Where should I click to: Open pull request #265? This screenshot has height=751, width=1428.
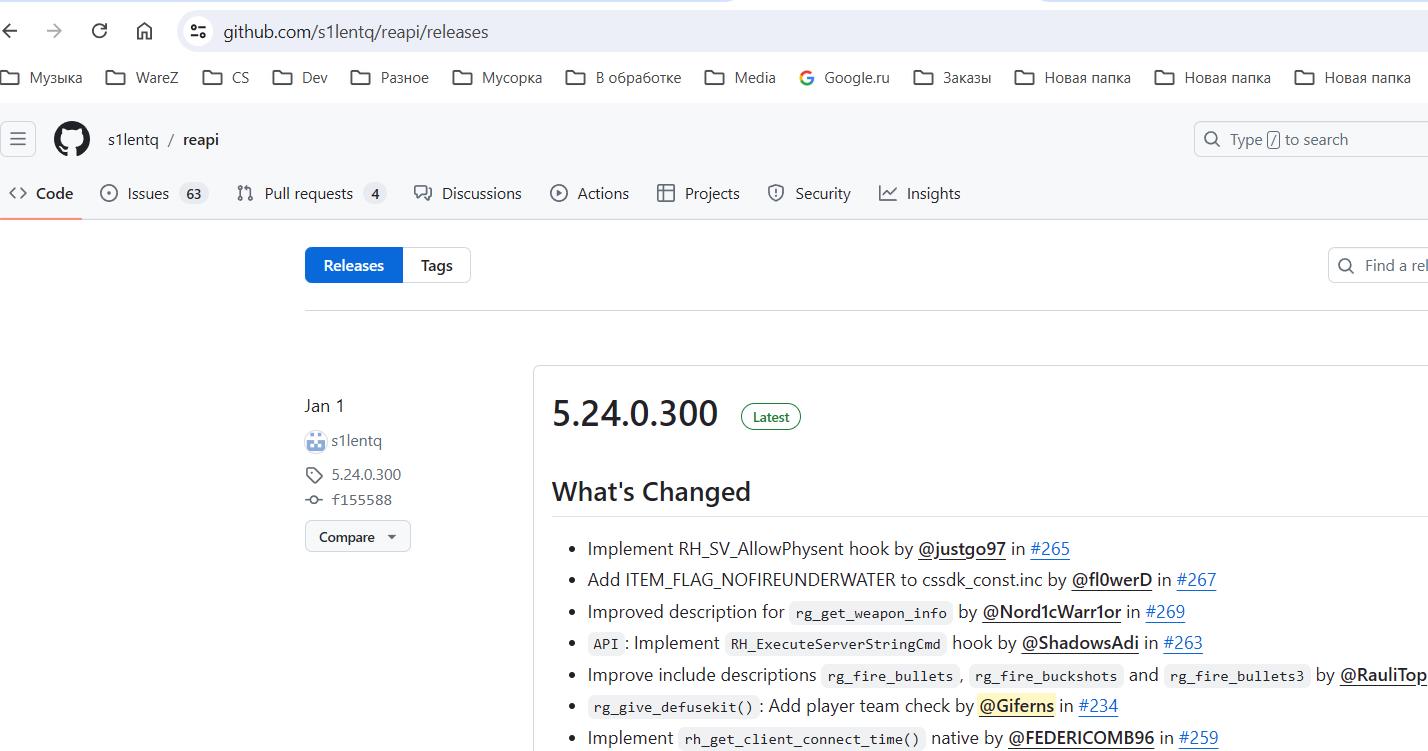(x=1050, y=548)
